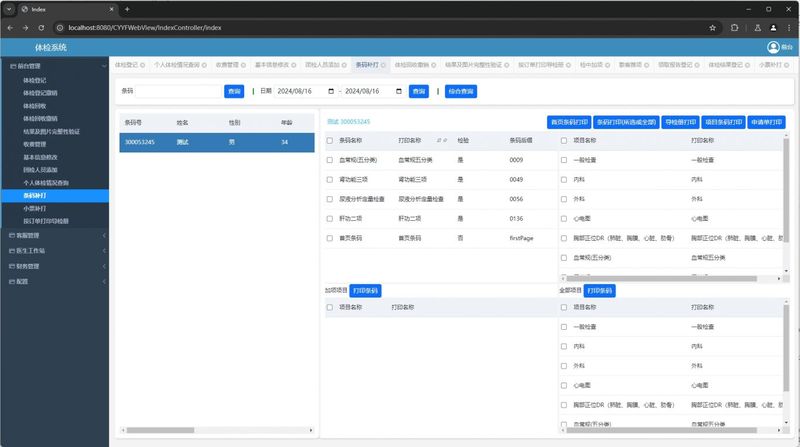800x447 pixels.
Task: Open the browser extensions menu
Action: 735,28
